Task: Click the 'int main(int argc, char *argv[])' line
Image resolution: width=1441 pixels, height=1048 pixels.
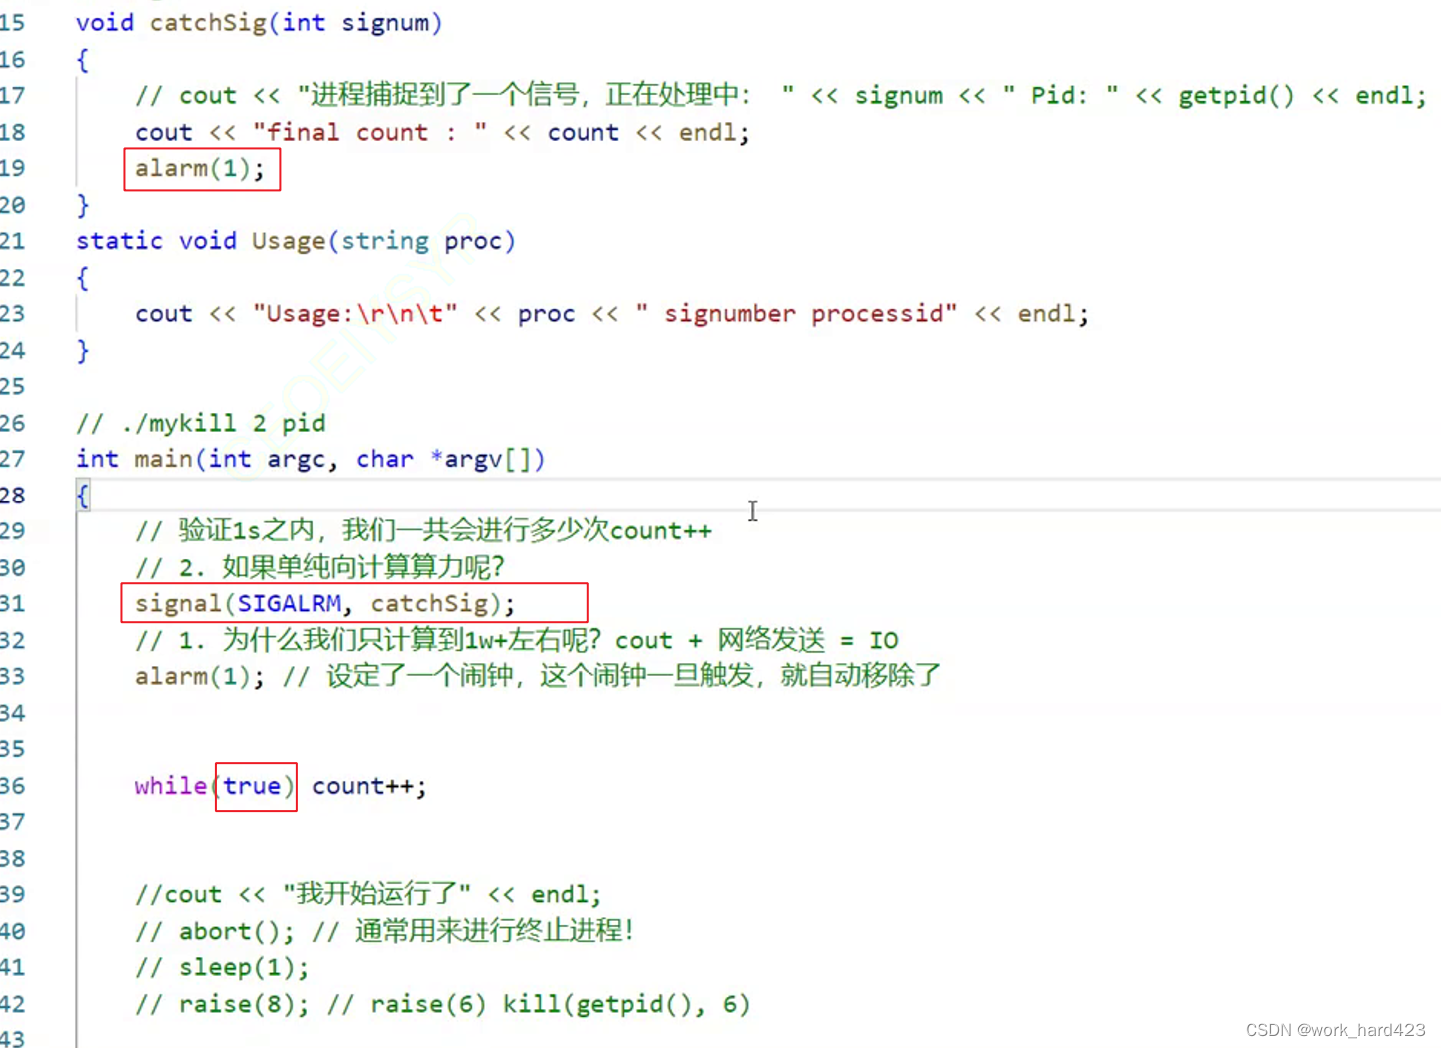Action: [x=311, y=459]
